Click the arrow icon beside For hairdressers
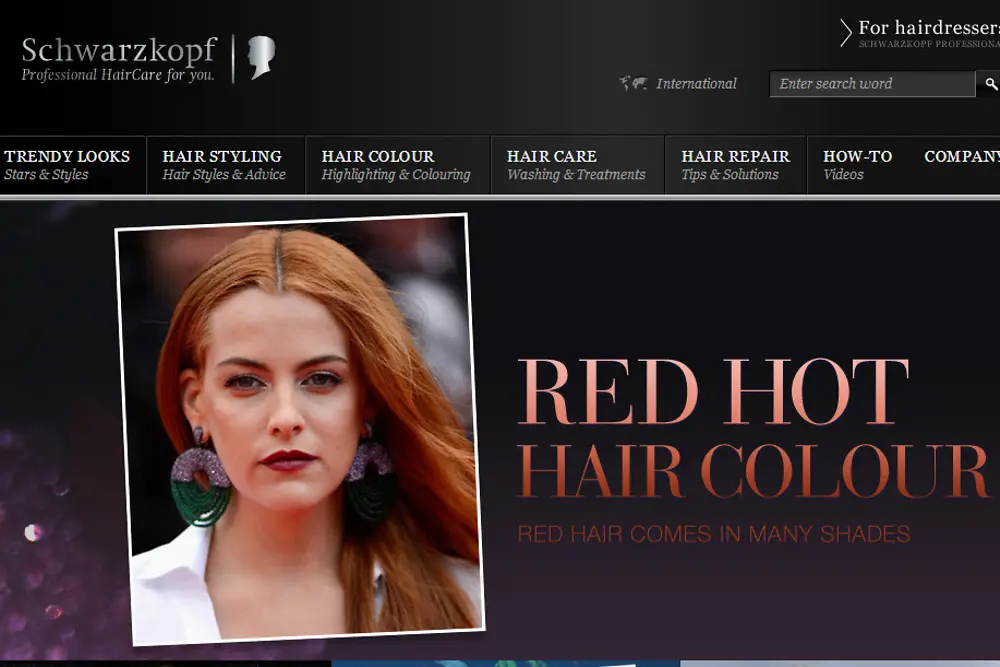This screenshot has width=1000, height=667. [844, 31]
